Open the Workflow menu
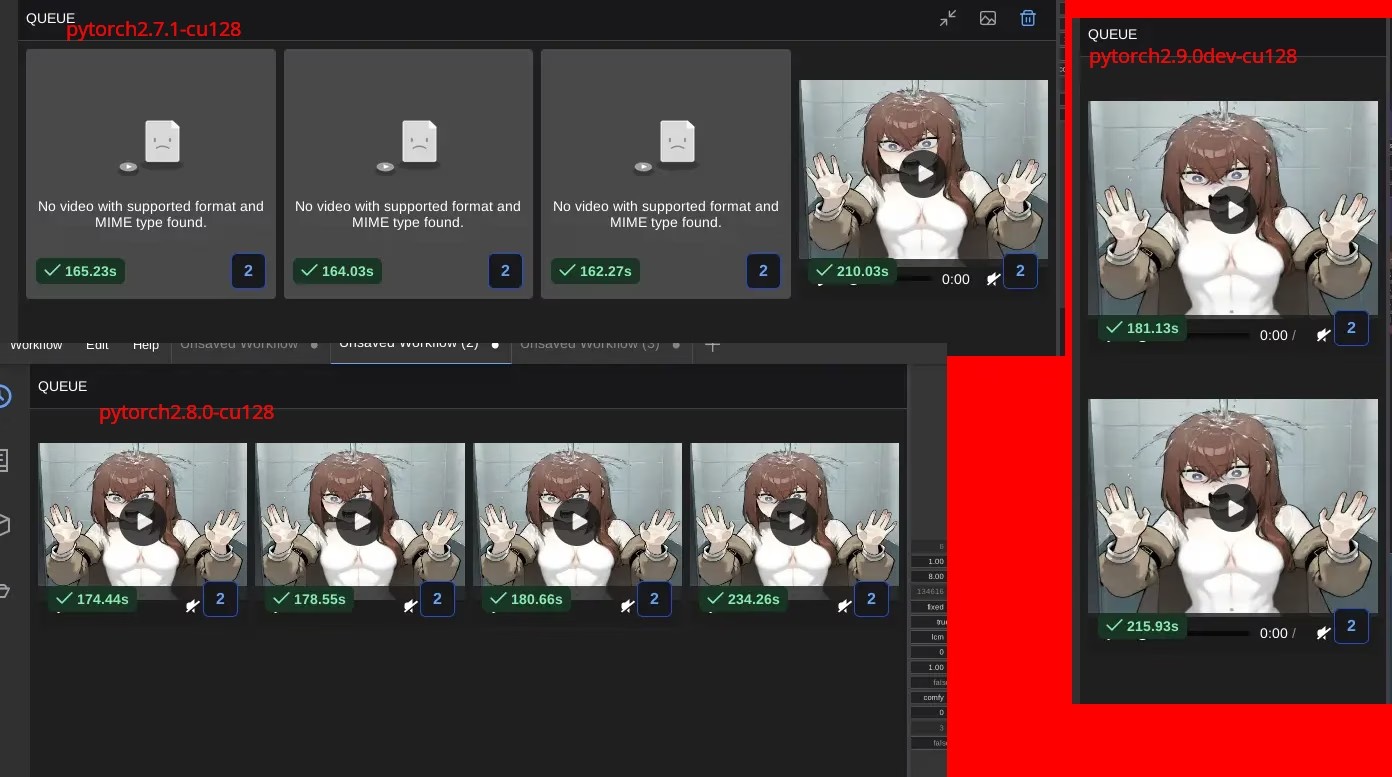 click(x=36, y=345)
